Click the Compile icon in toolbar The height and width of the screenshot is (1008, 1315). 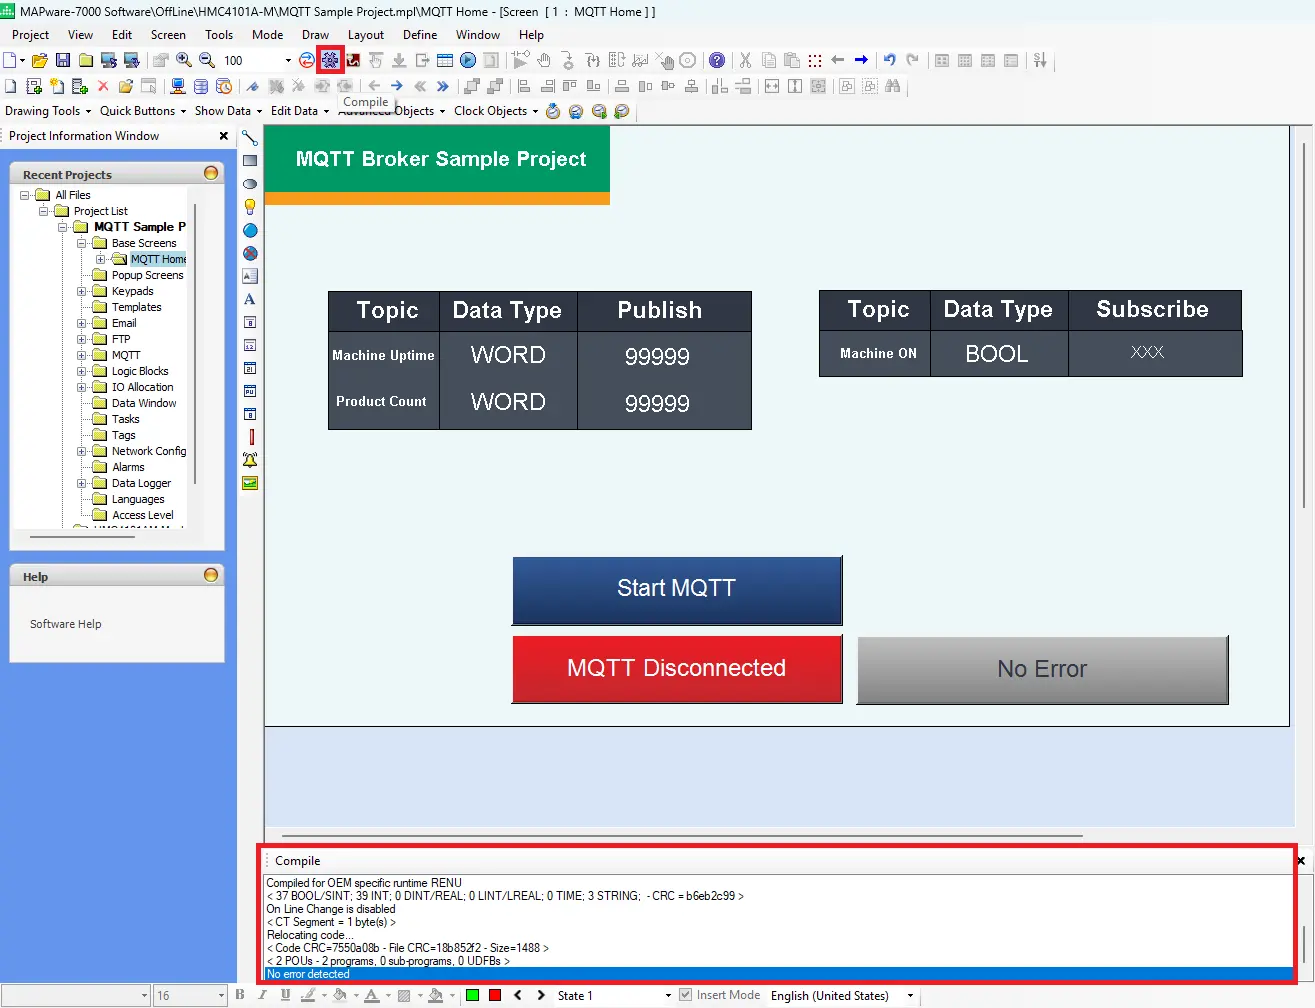pyautogui.click(x=330, y=60)
